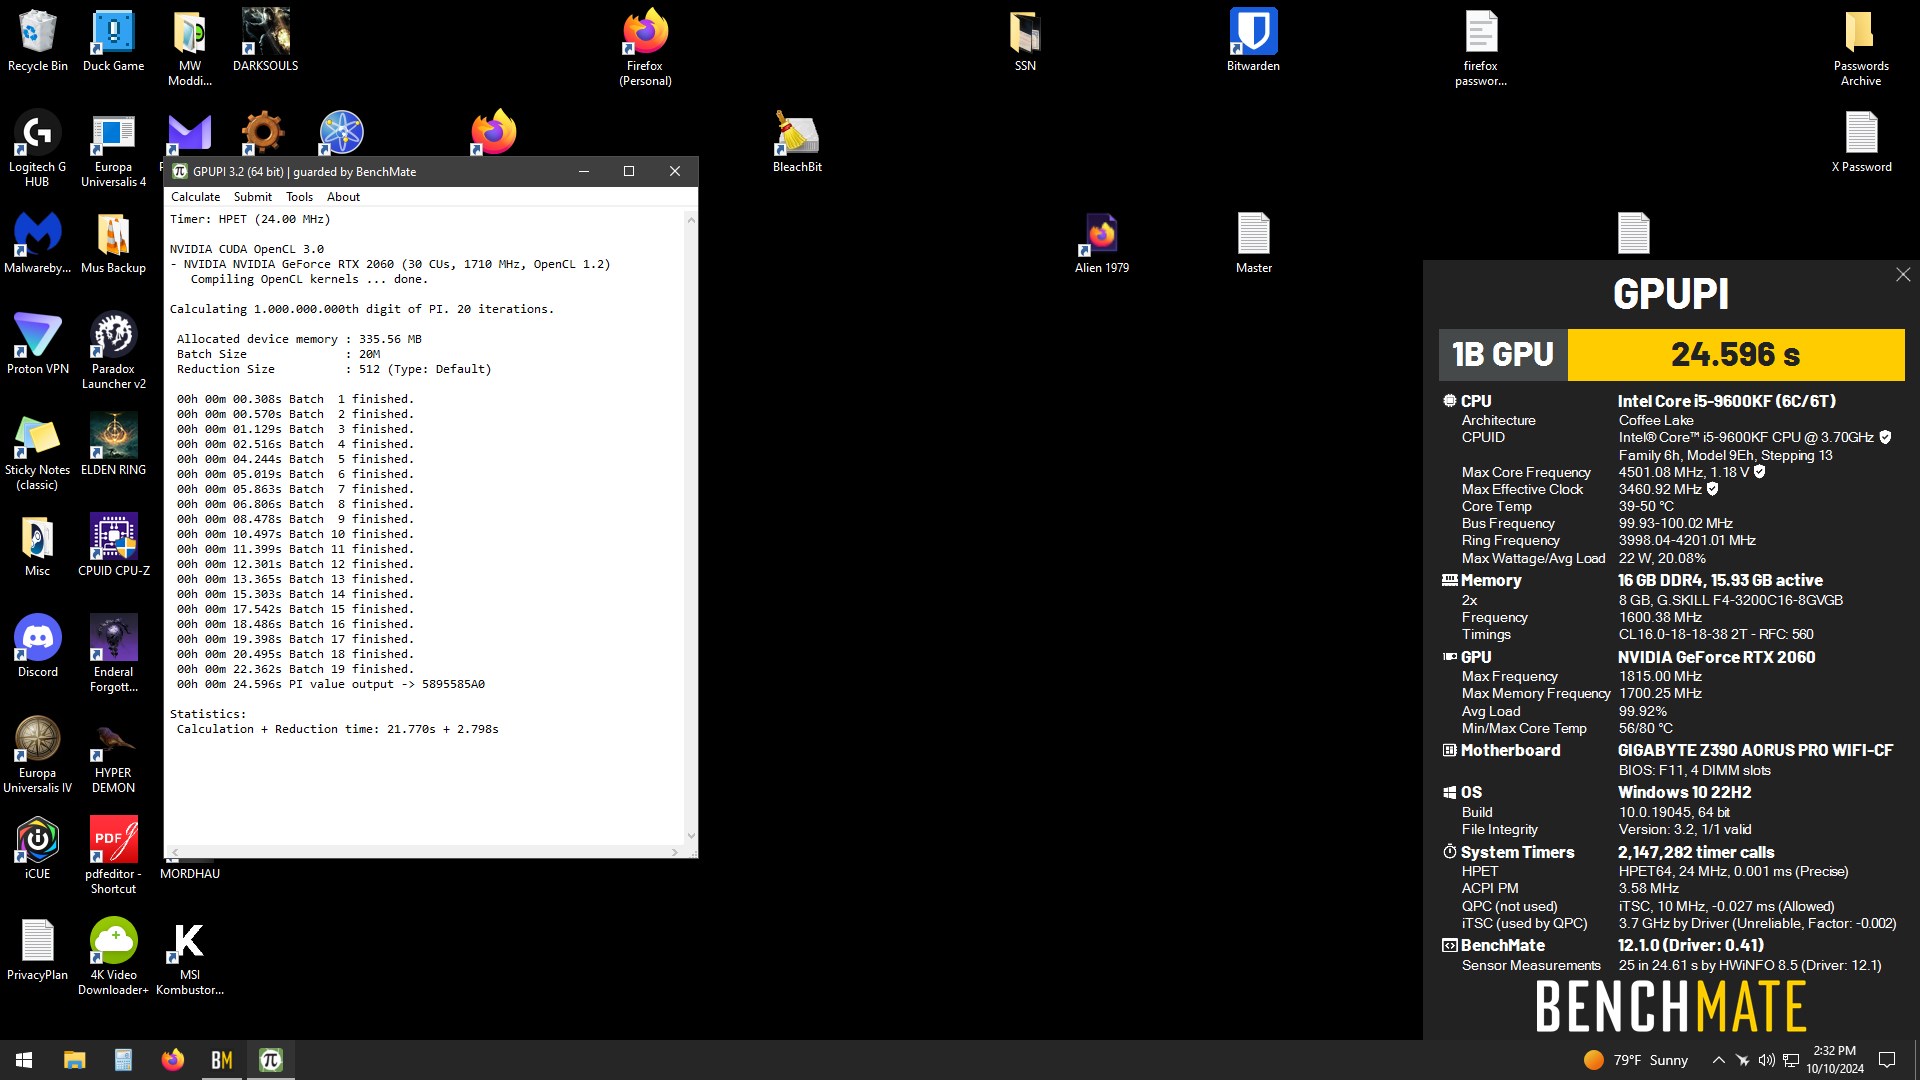Click the PI value output line in log

coord(330,684)
